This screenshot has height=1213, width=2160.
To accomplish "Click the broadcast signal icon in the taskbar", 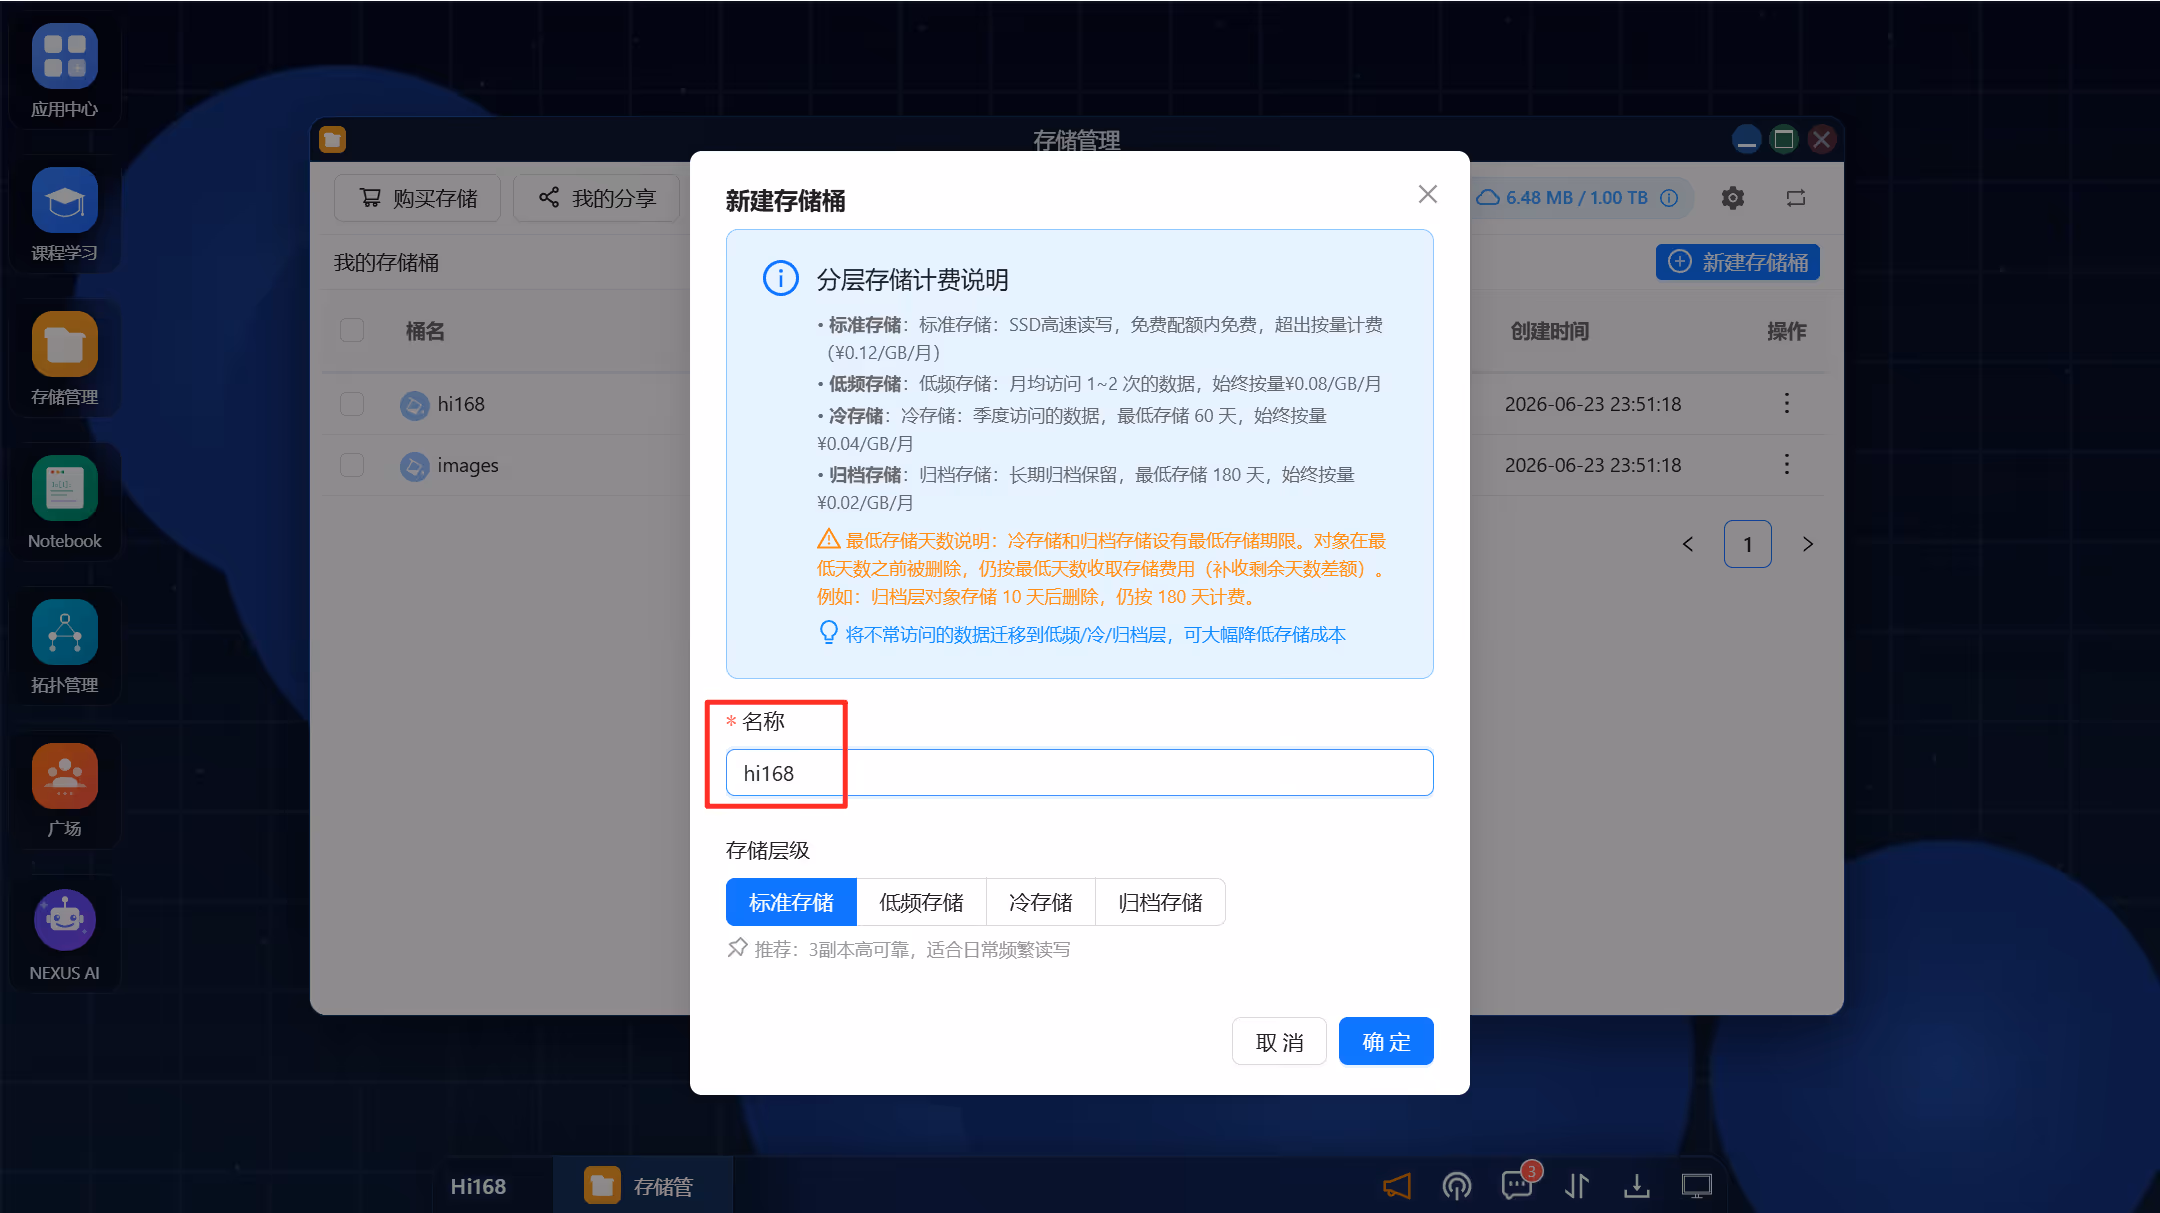I will 1457,1186.
